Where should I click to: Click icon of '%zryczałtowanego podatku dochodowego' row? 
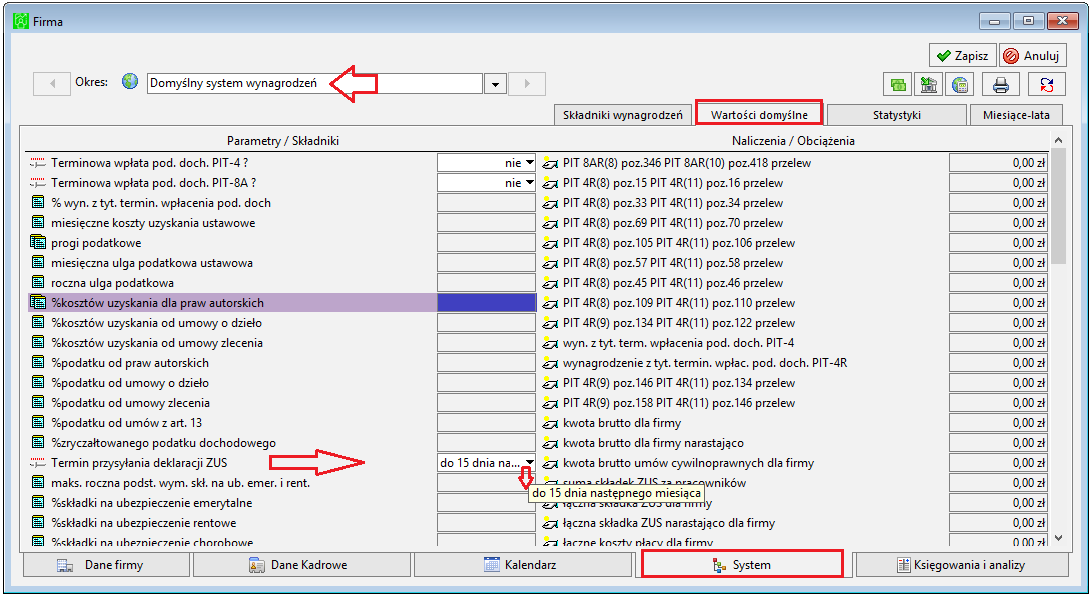click(x=38, y=443)
